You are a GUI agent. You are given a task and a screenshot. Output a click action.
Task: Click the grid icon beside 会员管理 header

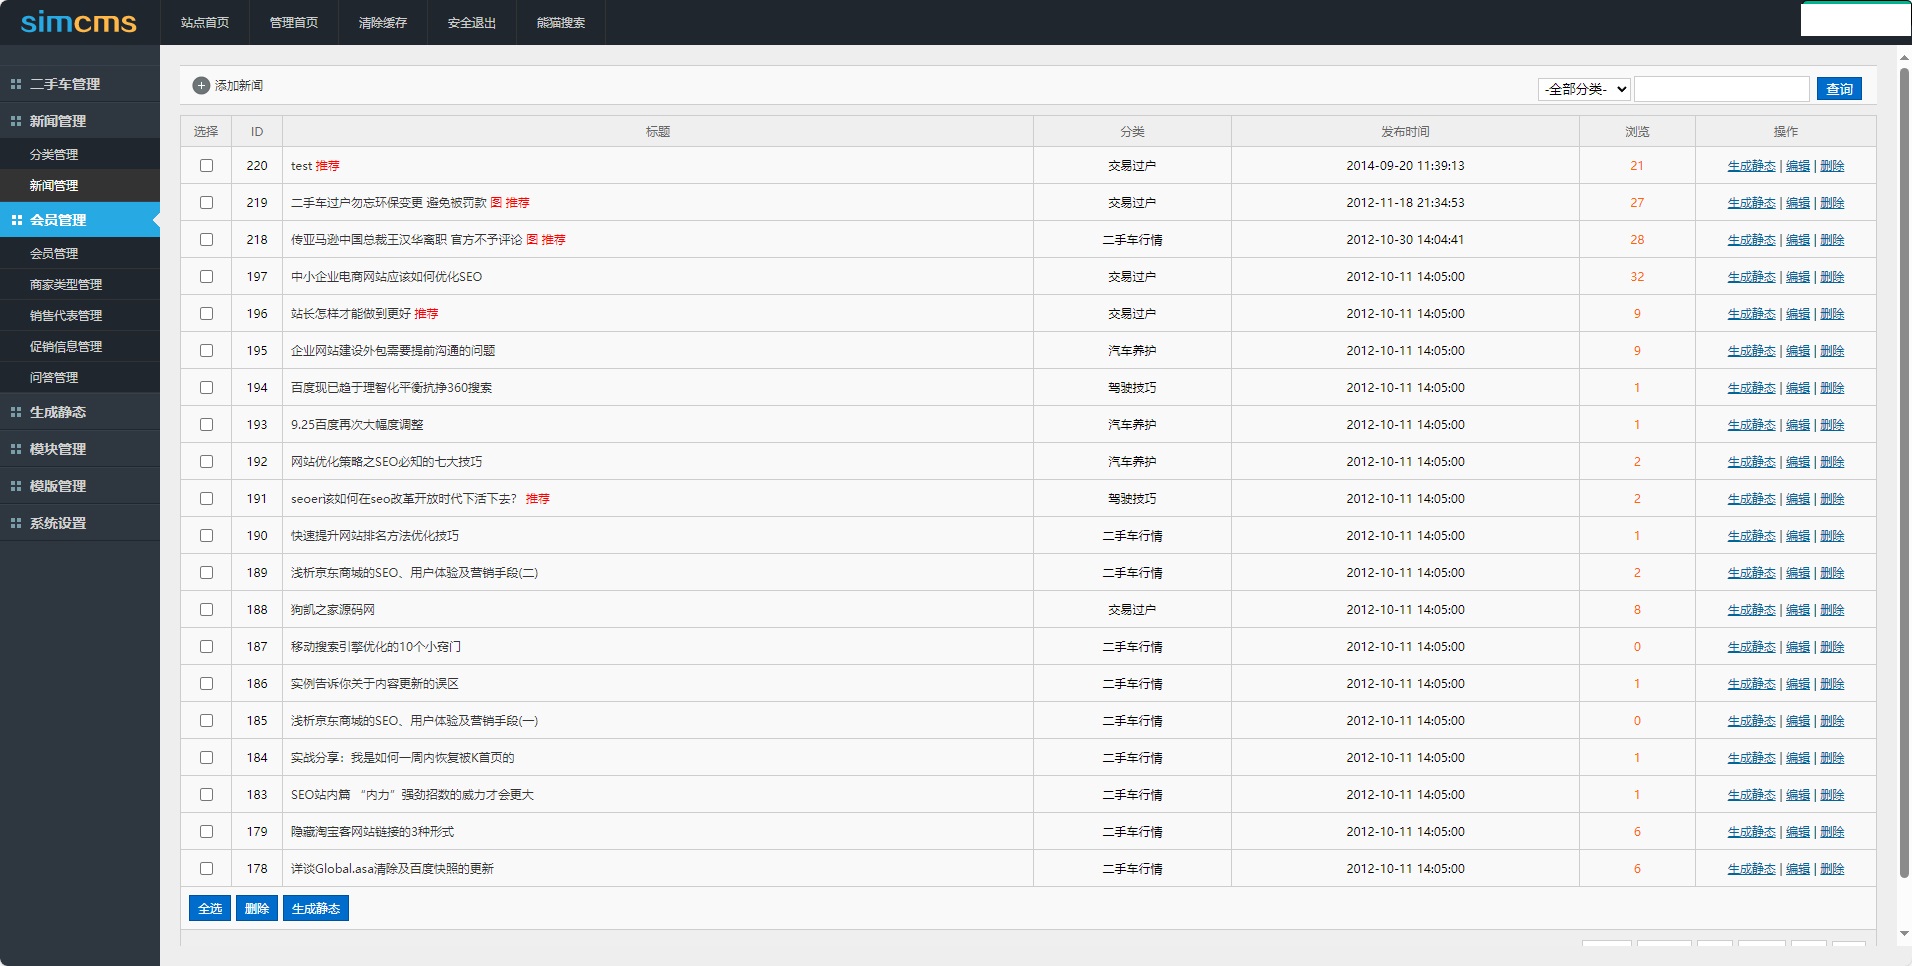click(x=16, y=220)
